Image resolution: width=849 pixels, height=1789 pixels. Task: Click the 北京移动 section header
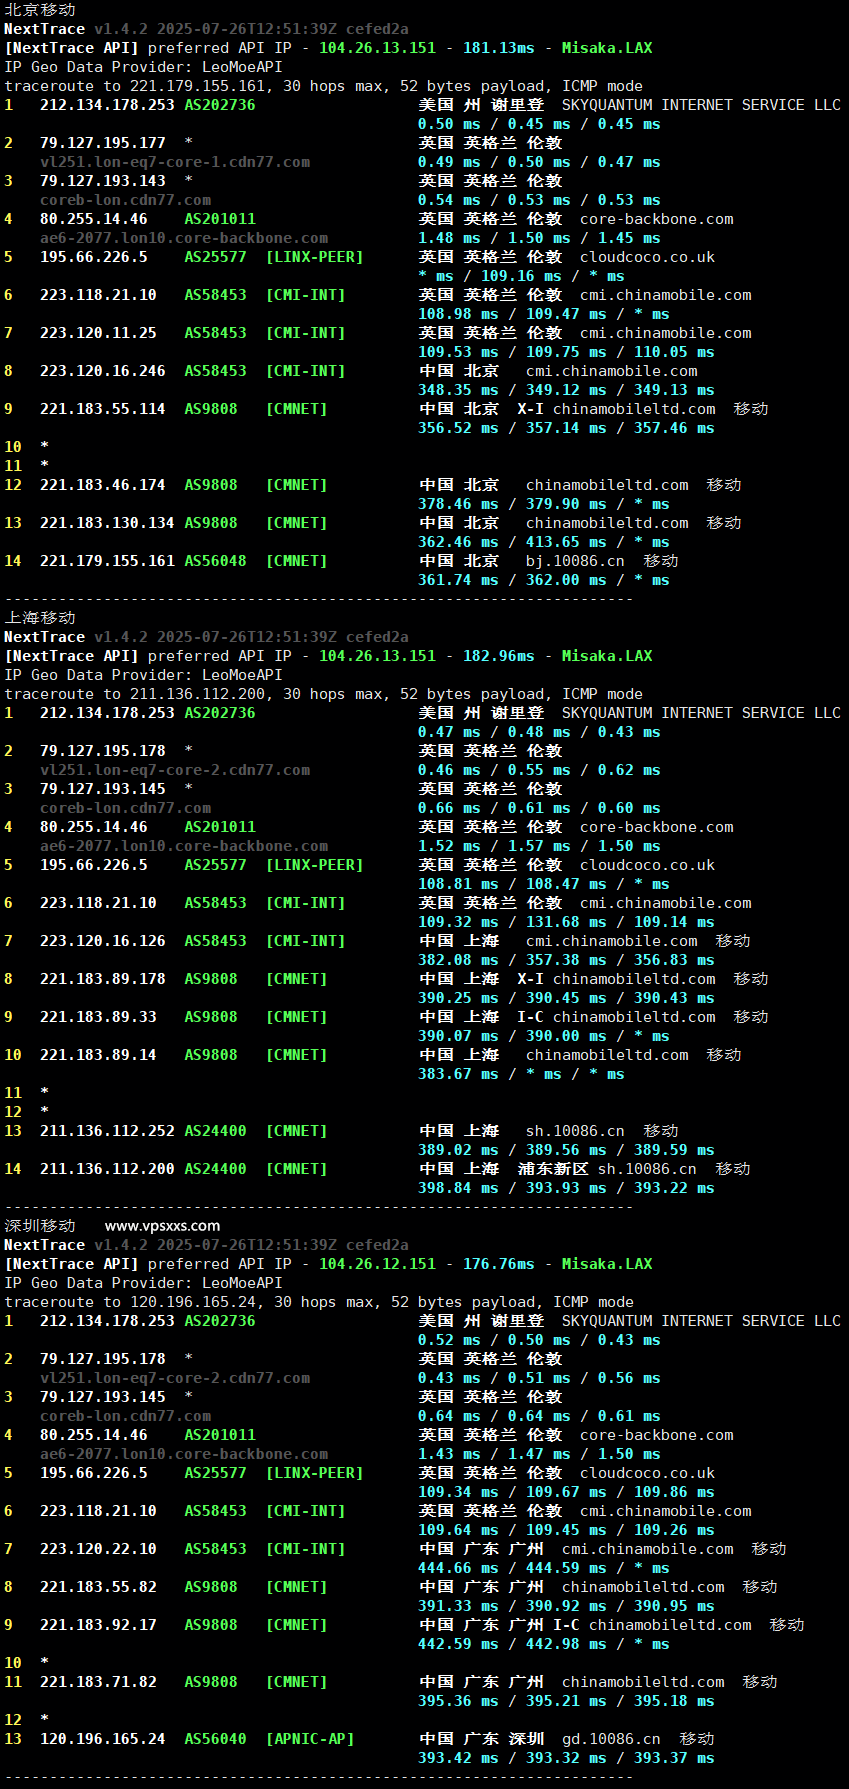pos(40,10)
